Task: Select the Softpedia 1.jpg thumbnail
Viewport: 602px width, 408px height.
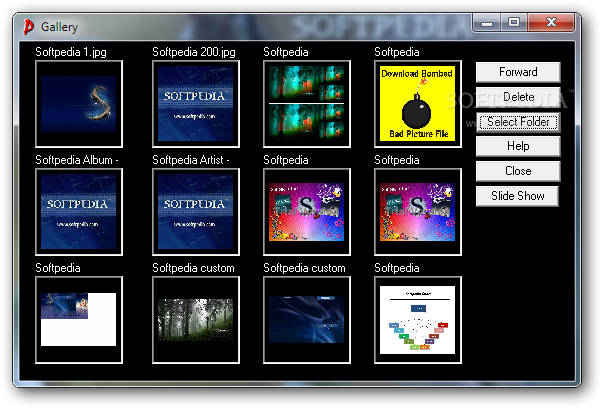Action: [x=79, y=104]
